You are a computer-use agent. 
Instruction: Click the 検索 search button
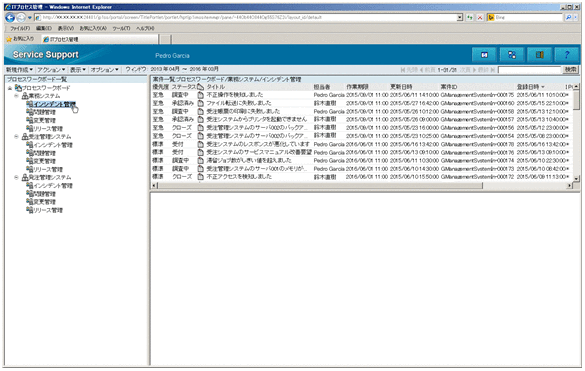tap(570, 69)
